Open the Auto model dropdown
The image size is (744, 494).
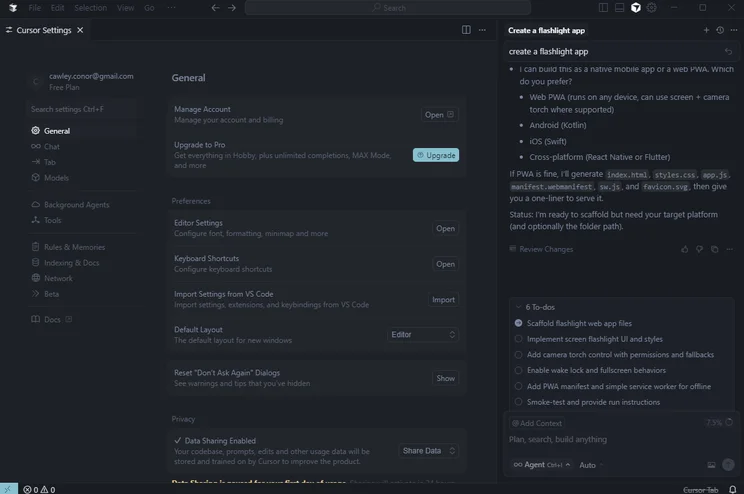pos(591,465)
